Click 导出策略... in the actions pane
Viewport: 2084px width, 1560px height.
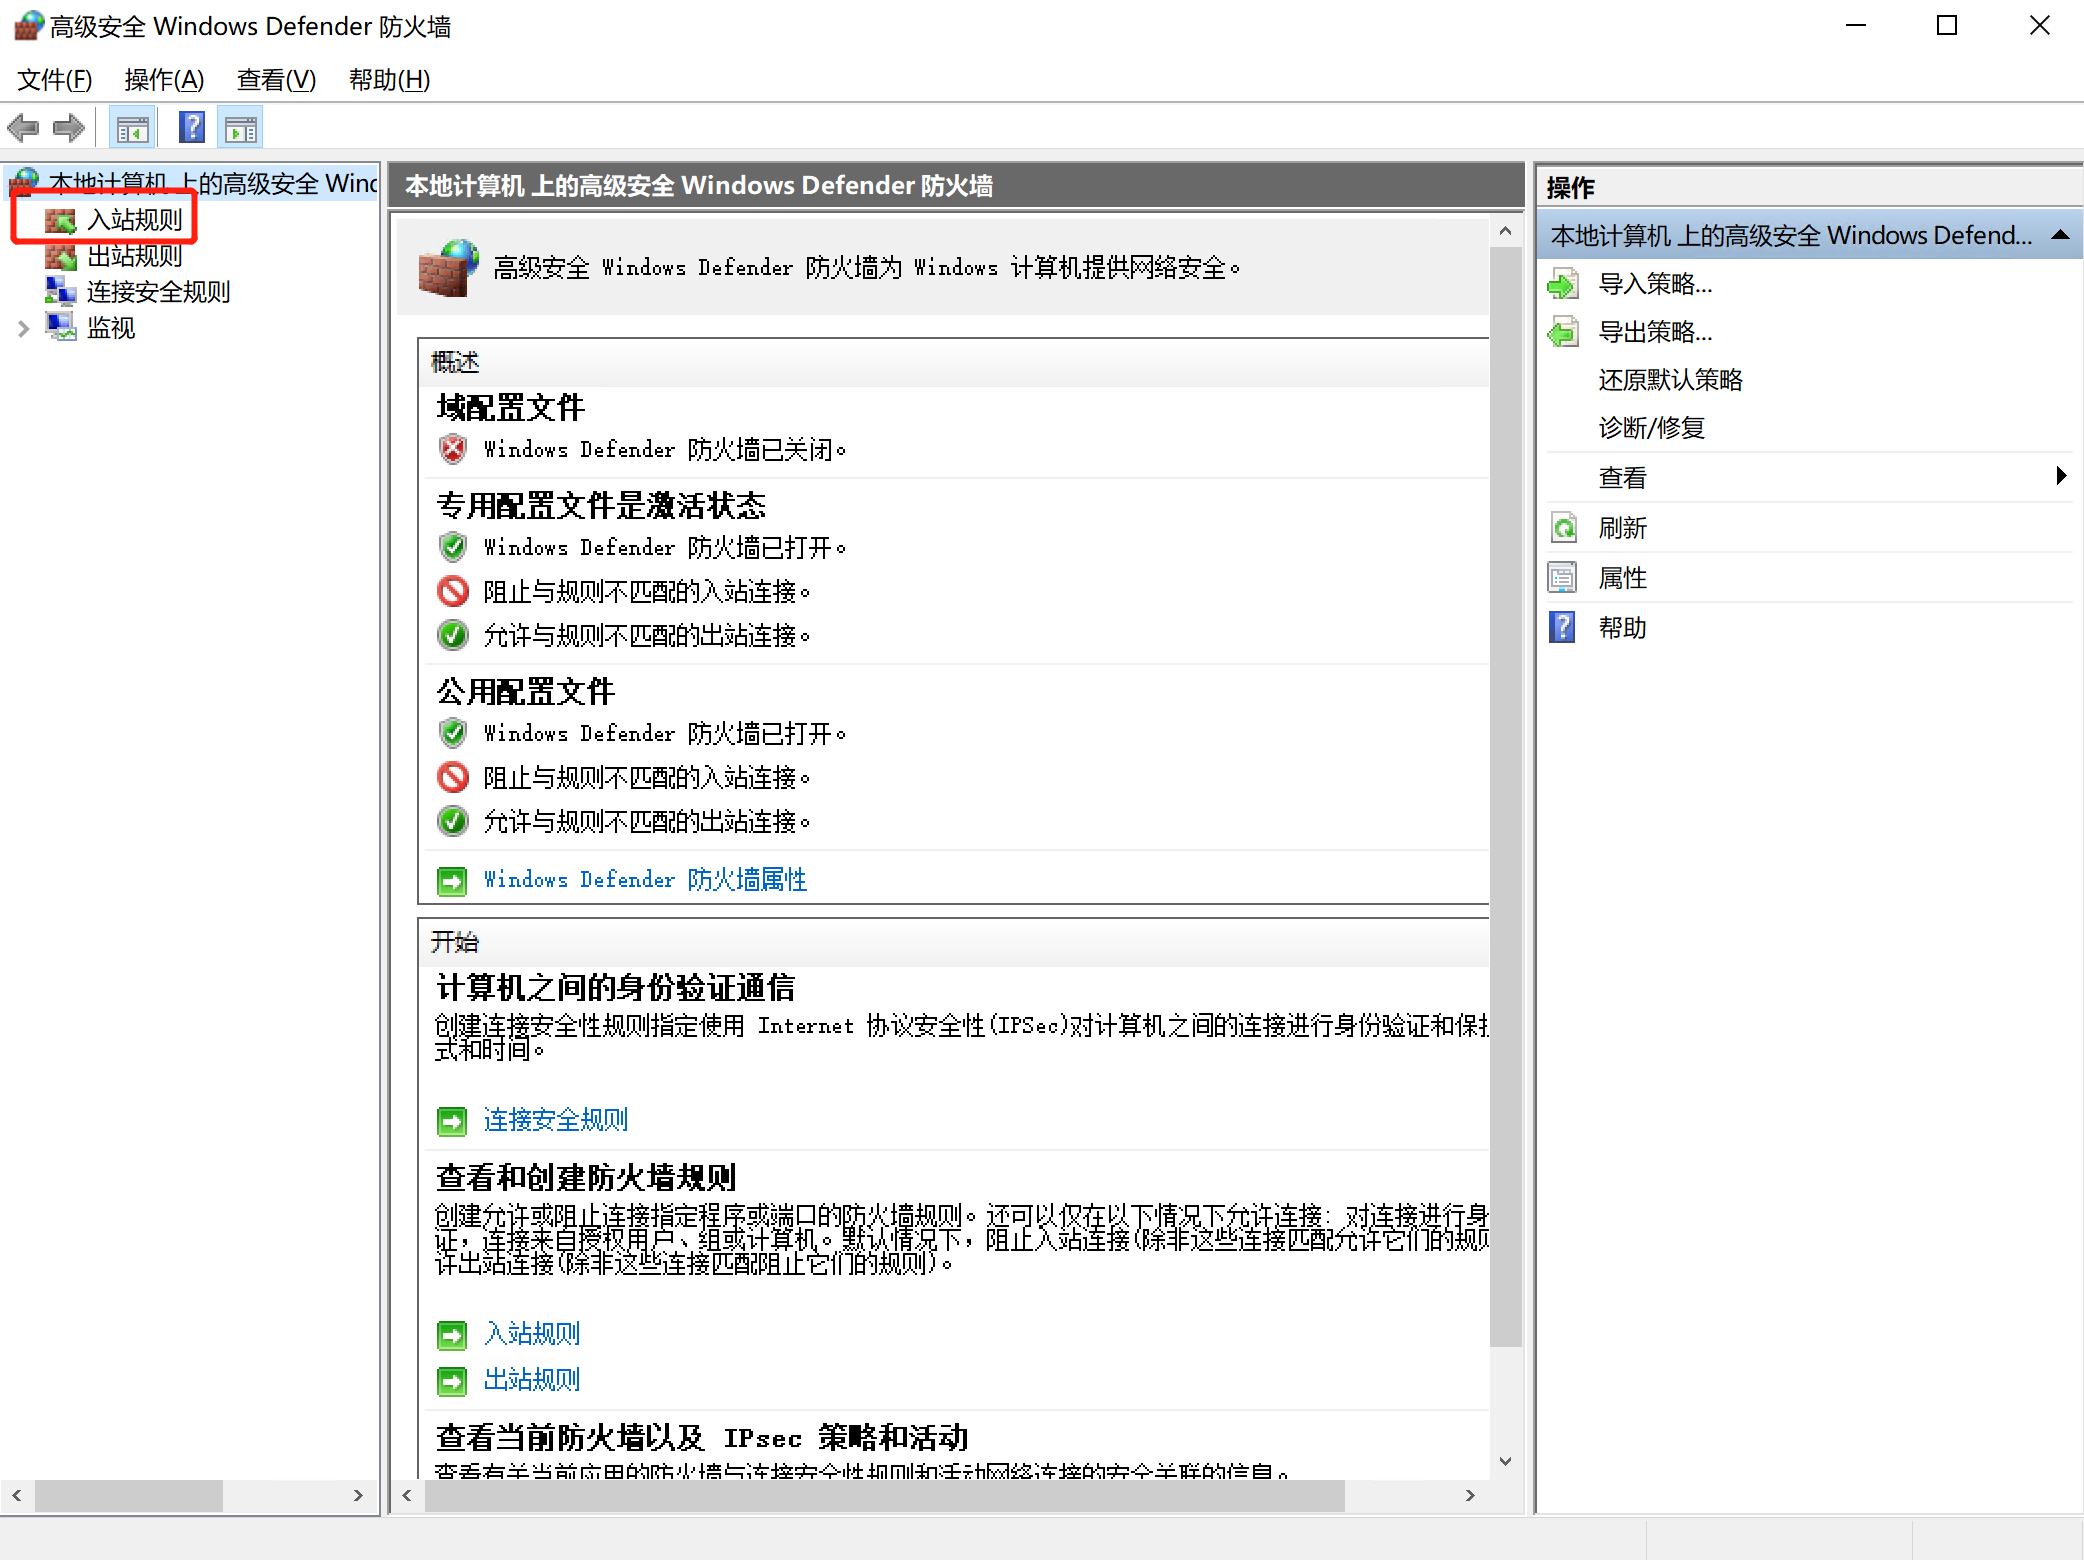click(1655, 332)
